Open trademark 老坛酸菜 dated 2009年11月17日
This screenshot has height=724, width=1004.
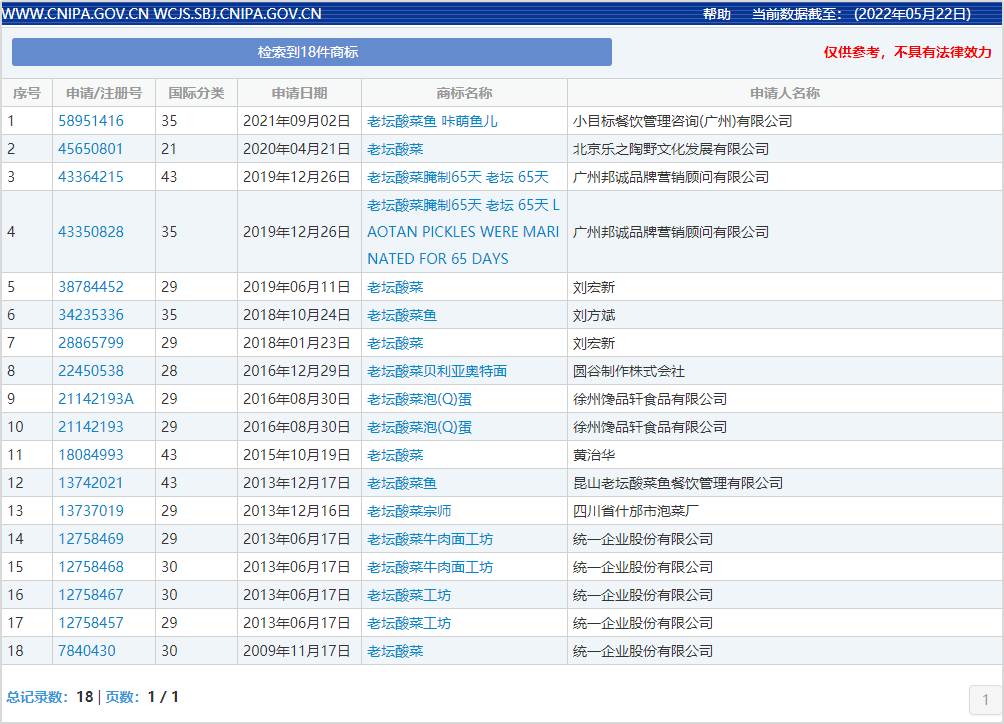395,651
